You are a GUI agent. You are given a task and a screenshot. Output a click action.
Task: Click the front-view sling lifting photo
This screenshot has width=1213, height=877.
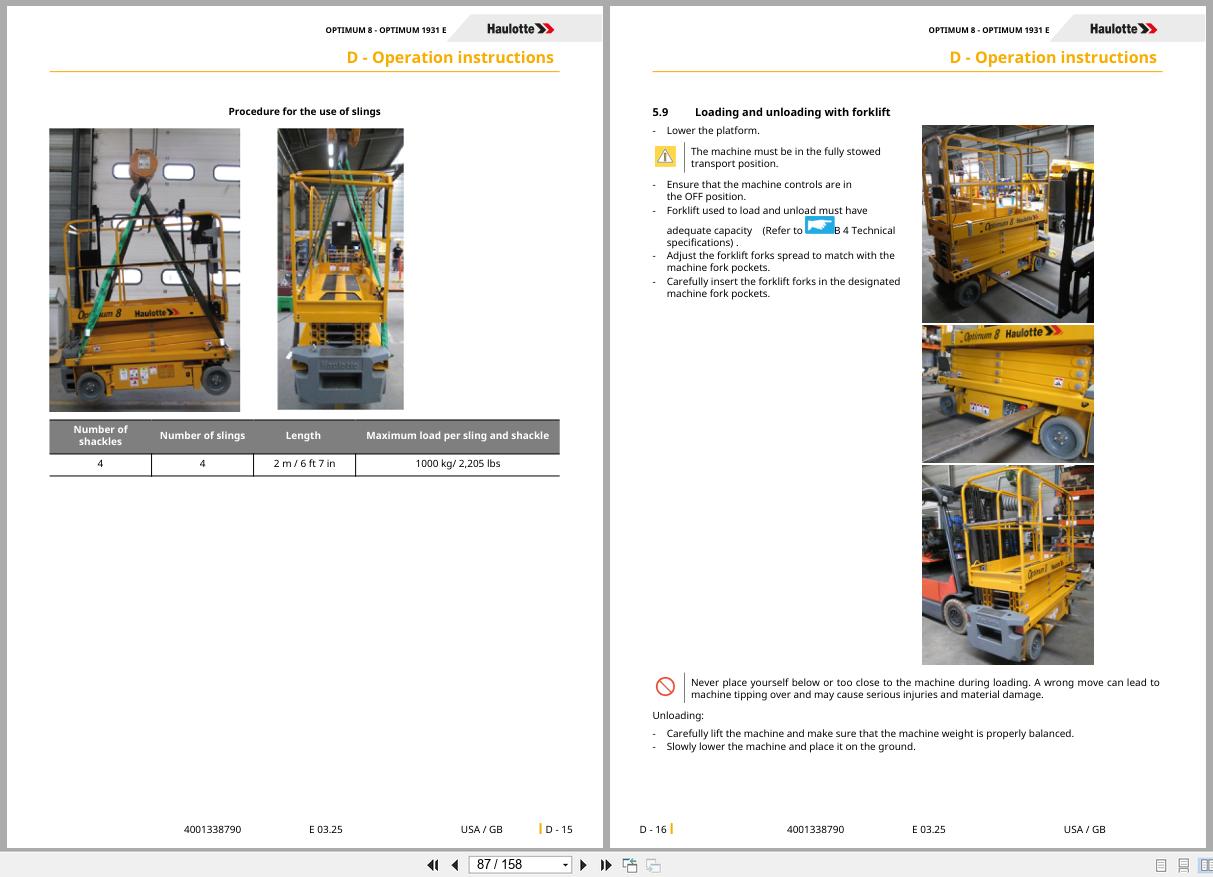point(145,270)
